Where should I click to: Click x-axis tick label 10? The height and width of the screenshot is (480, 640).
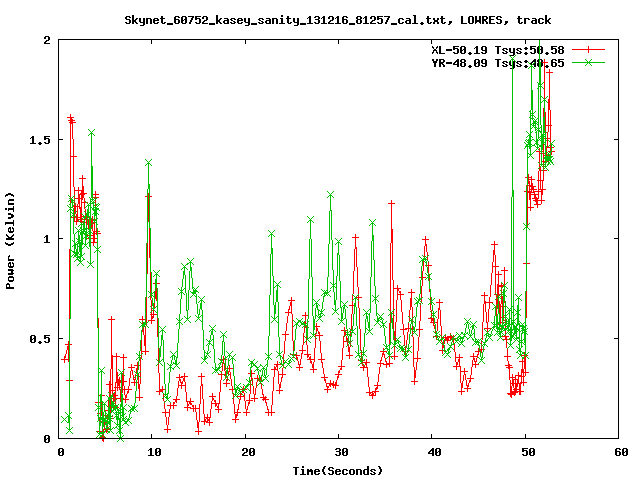[x=154, y=452]
